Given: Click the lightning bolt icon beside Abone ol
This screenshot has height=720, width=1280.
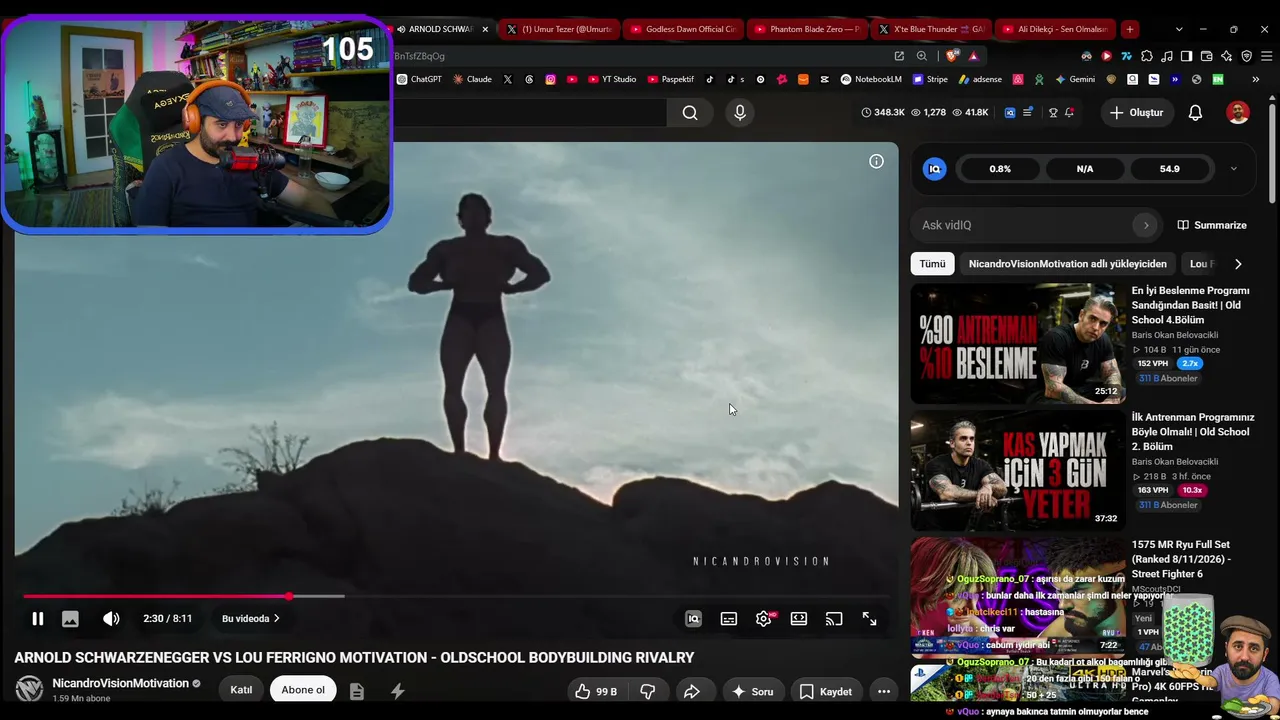Looking at the screenshot, I should [397, 691].
